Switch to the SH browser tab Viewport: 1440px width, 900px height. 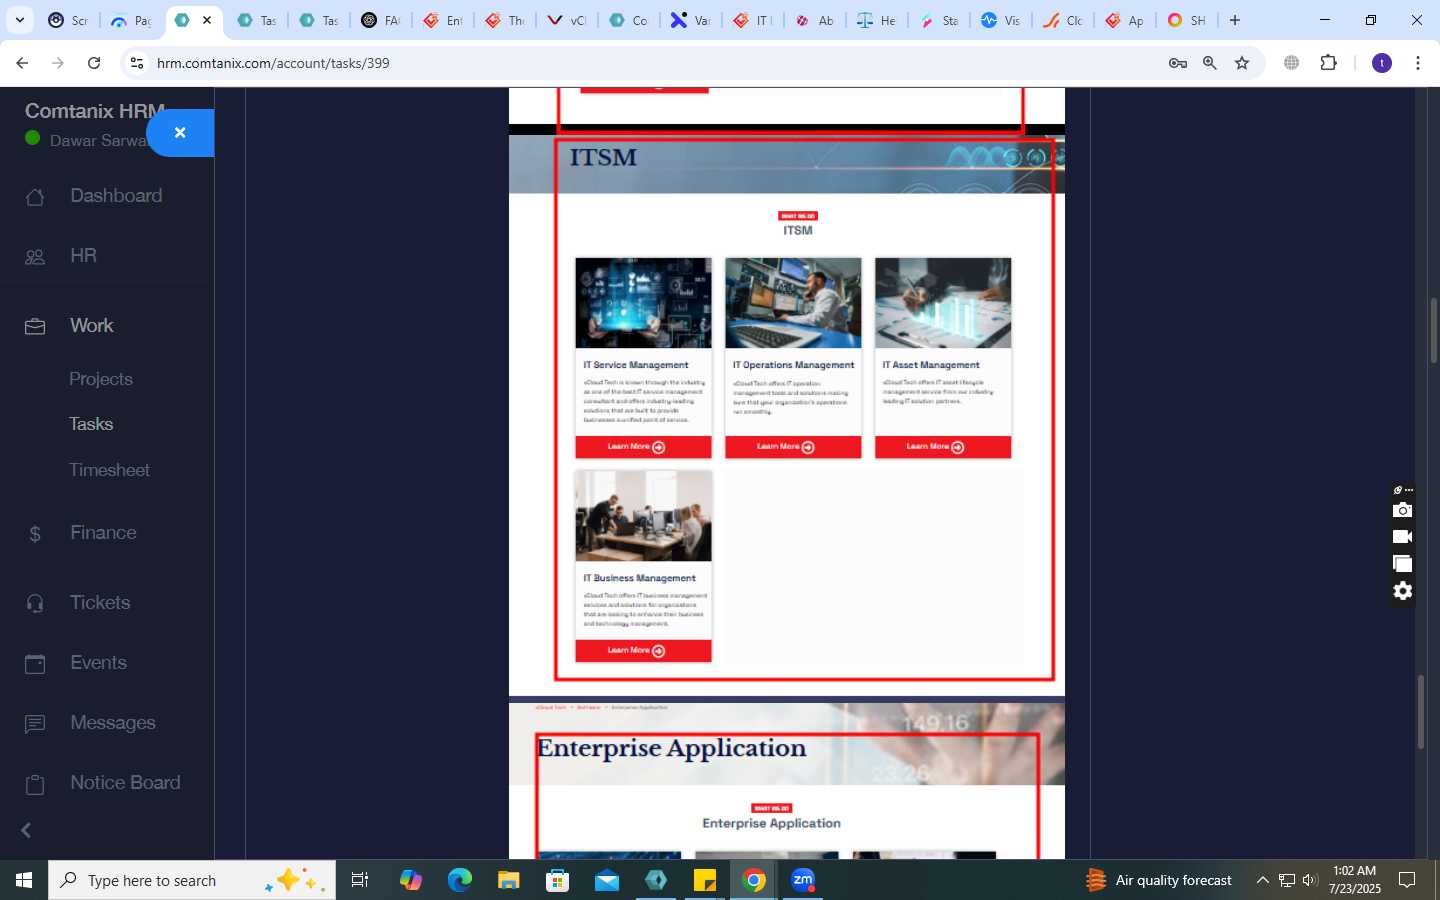(1187, 20)
